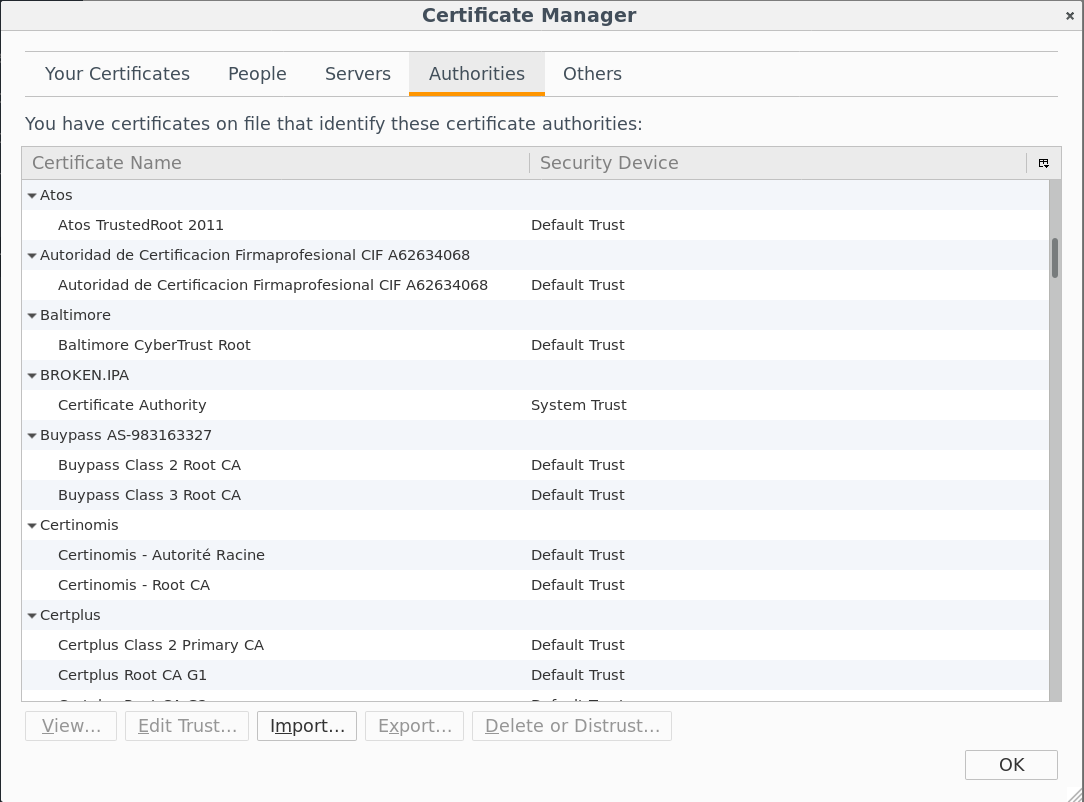Switch to the People tab
1084x802 pixels.
(x=257, y=74)
